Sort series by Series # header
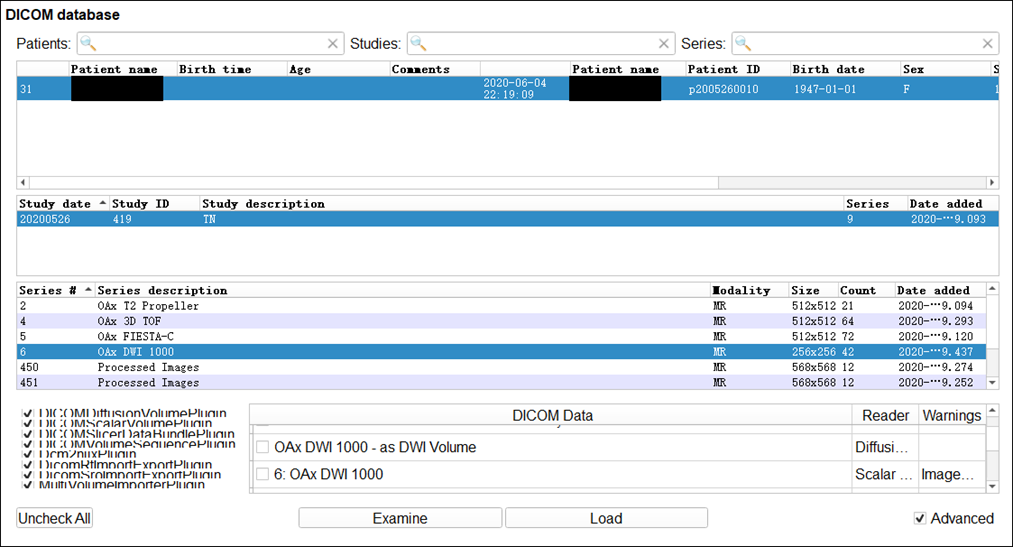1013x547 pixels. pos(52,290)
